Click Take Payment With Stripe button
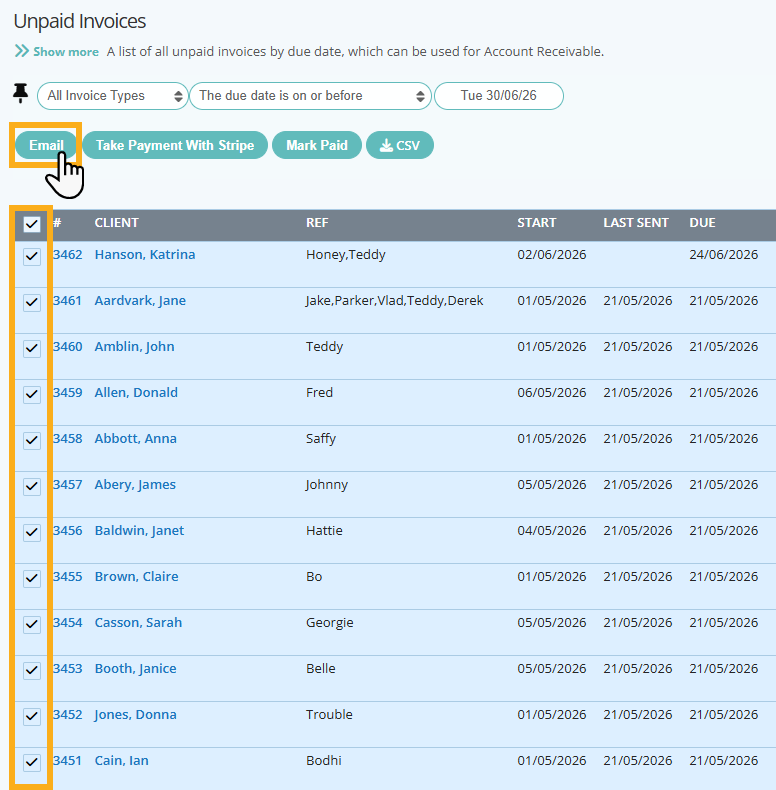The image size is (776, 790). (x=175, y=145)
